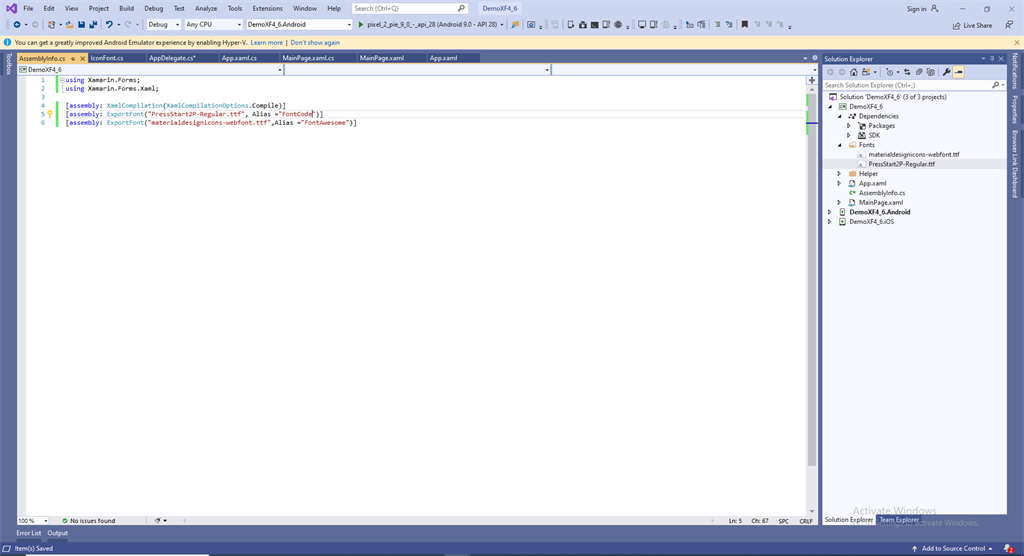Click Add to Source Control button
The width and height of the screenshot is (1024, 556).
[x=952, y=548]
